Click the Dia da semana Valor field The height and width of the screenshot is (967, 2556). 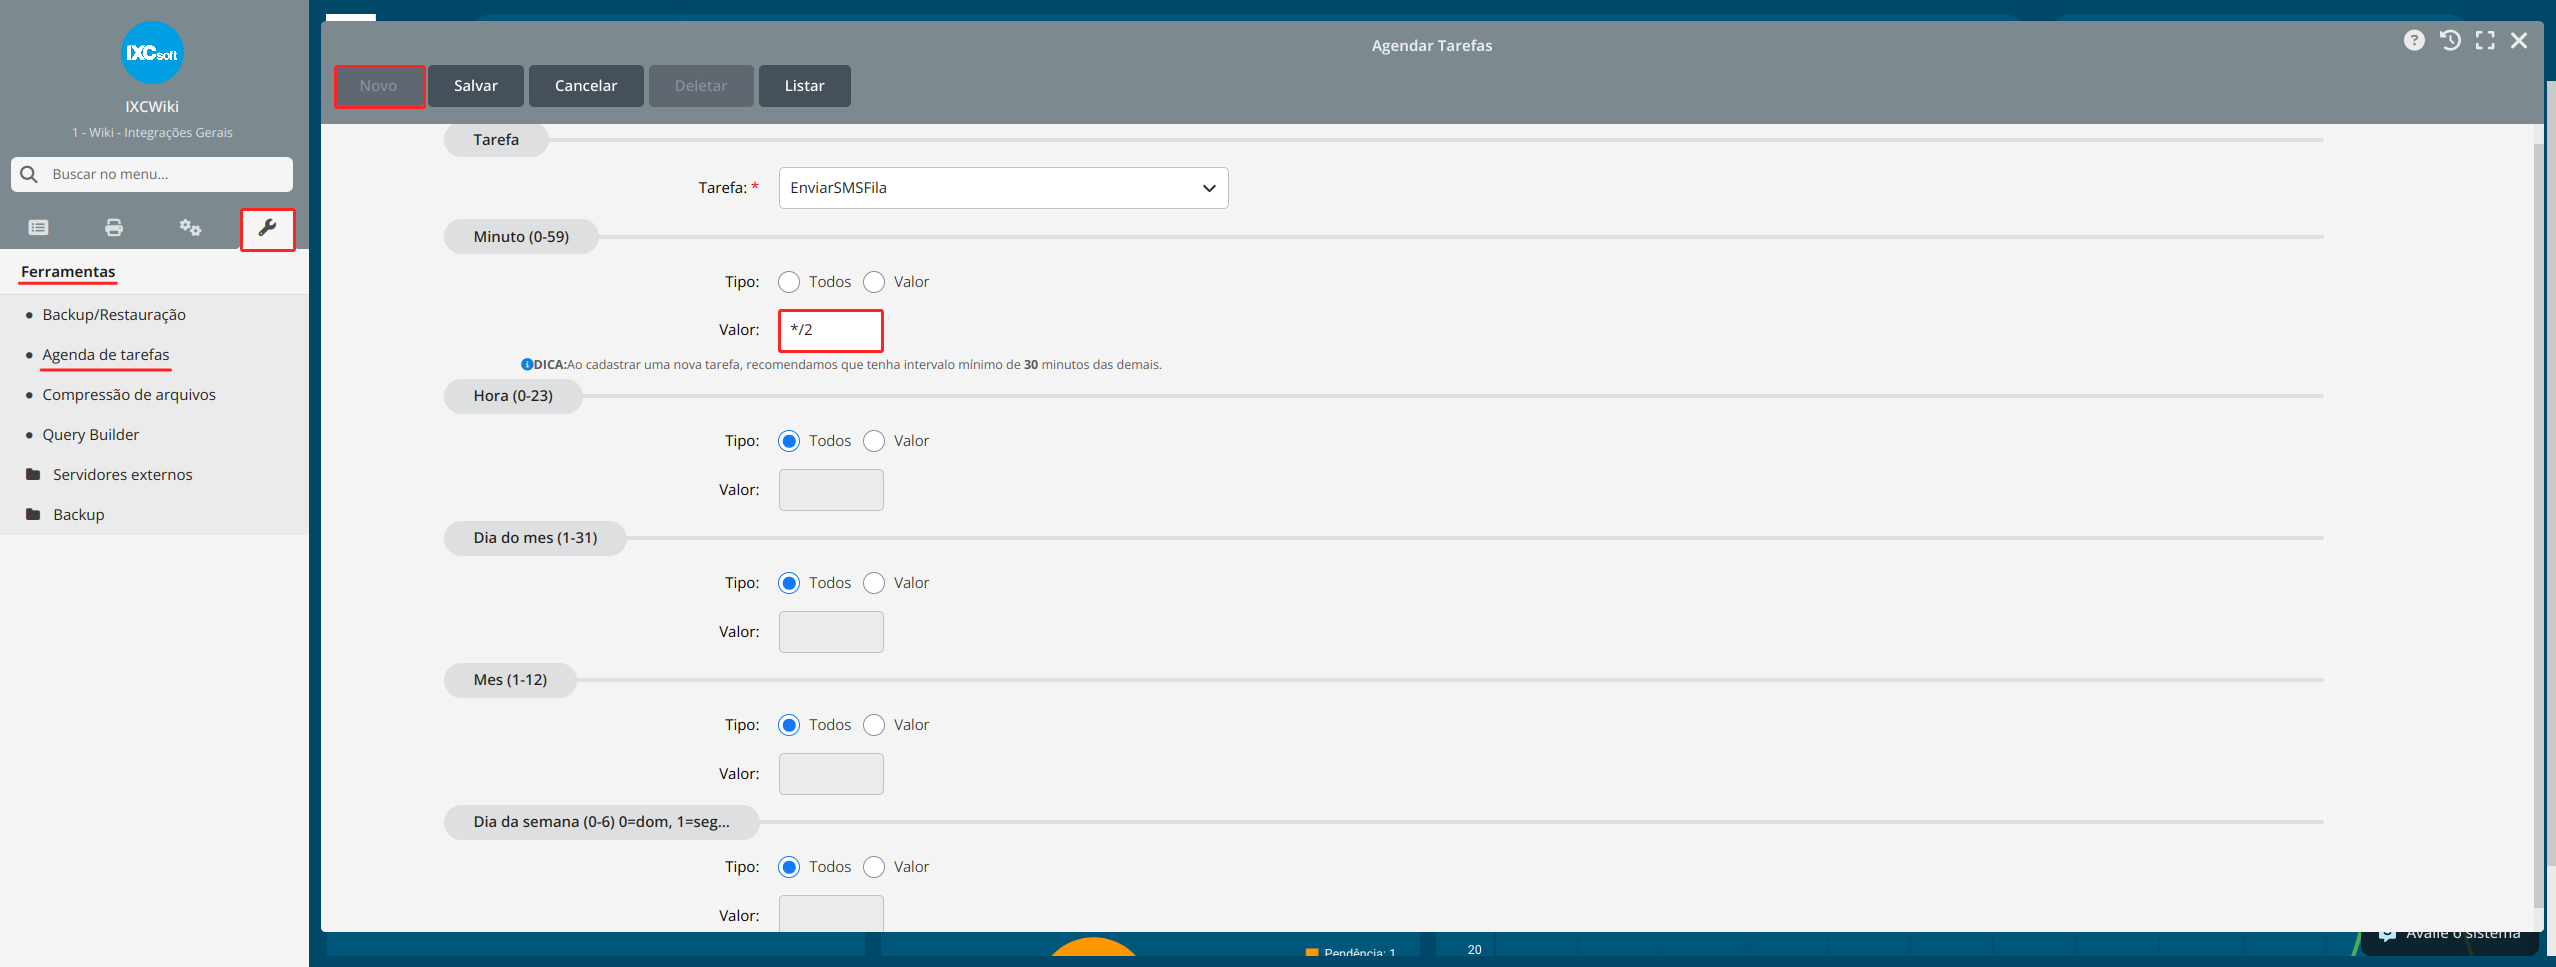tap(831, 914)
